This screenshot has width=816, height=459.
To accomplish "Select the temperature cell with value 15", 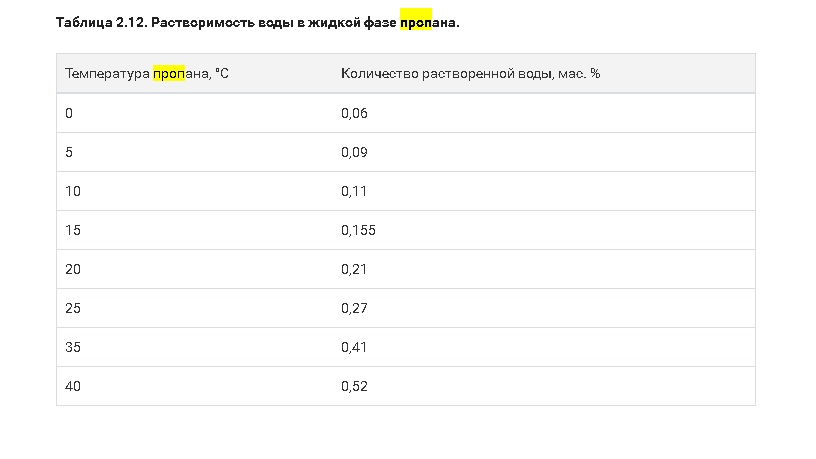I will (x=73, y=230).
